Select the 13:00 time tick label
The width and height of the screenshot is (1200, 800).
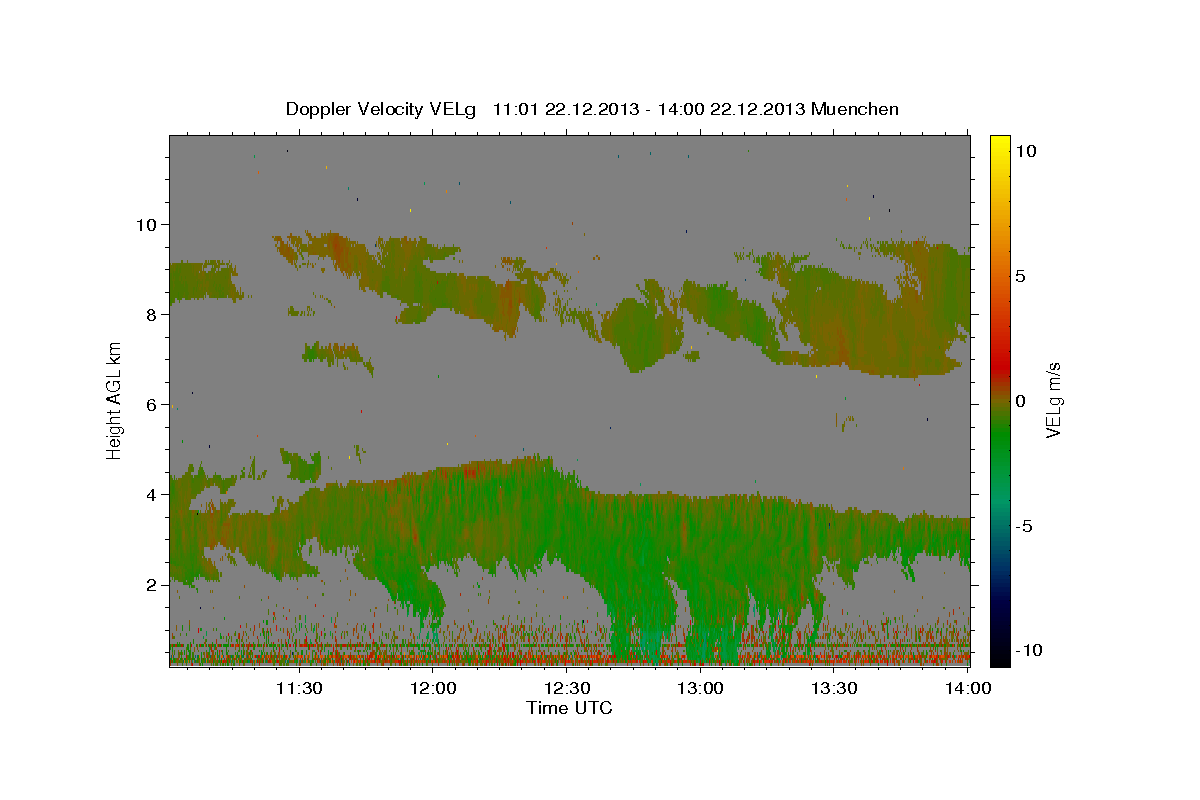[x=701, y=688]
